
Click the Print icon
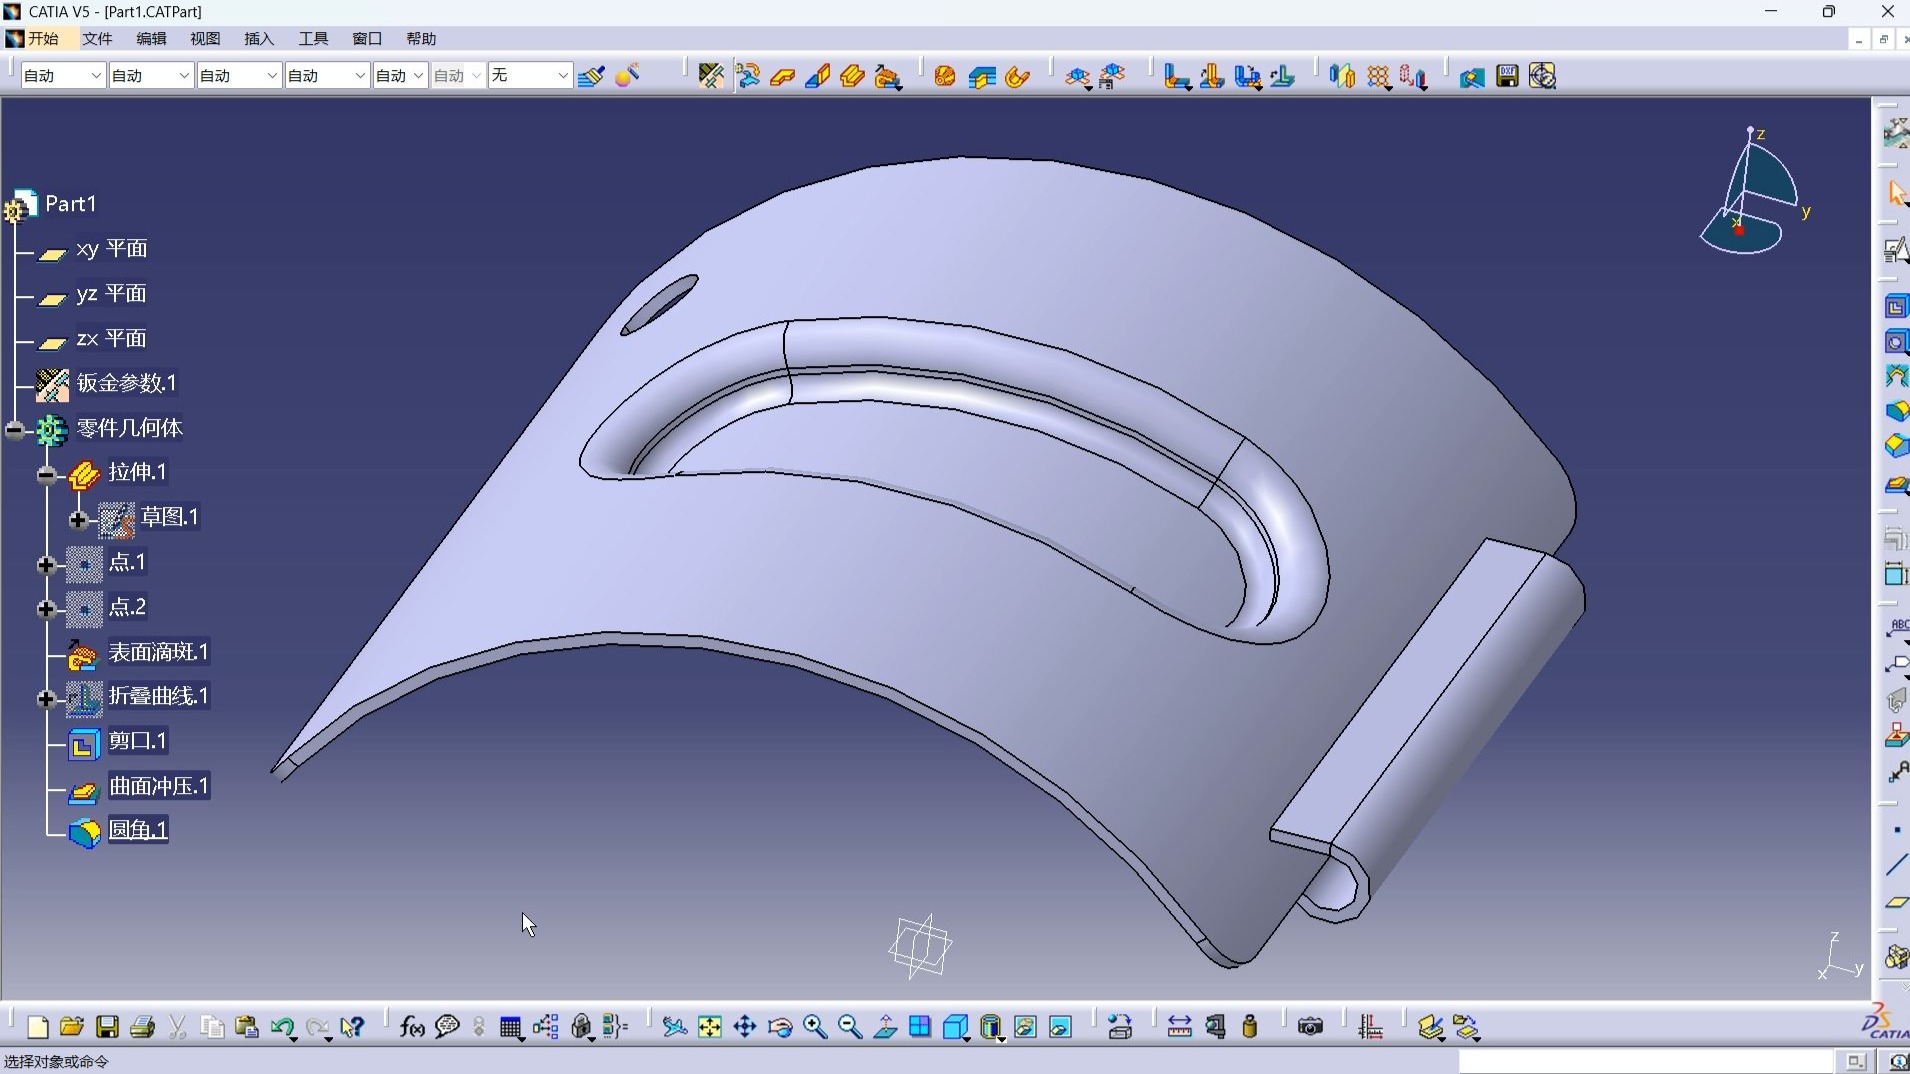coord(143,1027)
